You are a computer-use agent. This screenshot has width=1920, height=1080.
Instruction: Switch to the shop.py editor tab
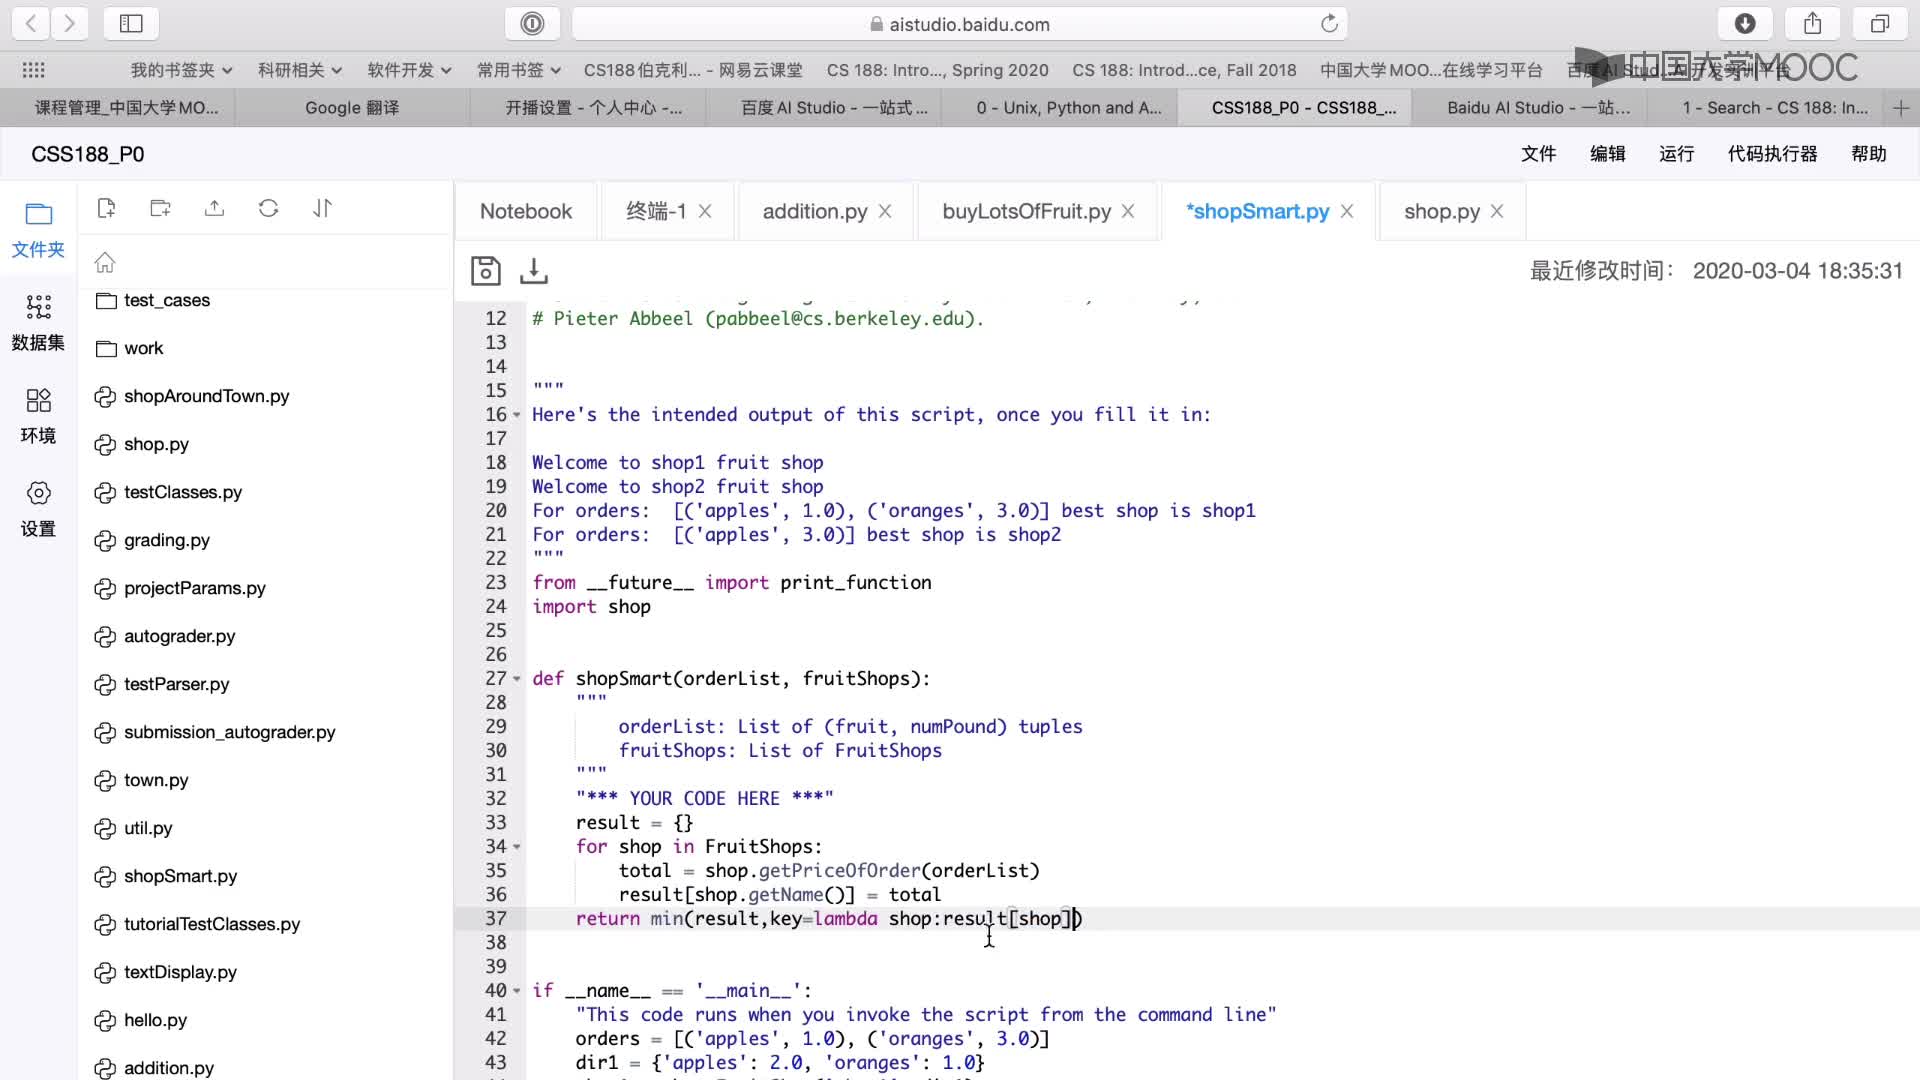[1441, 211]
